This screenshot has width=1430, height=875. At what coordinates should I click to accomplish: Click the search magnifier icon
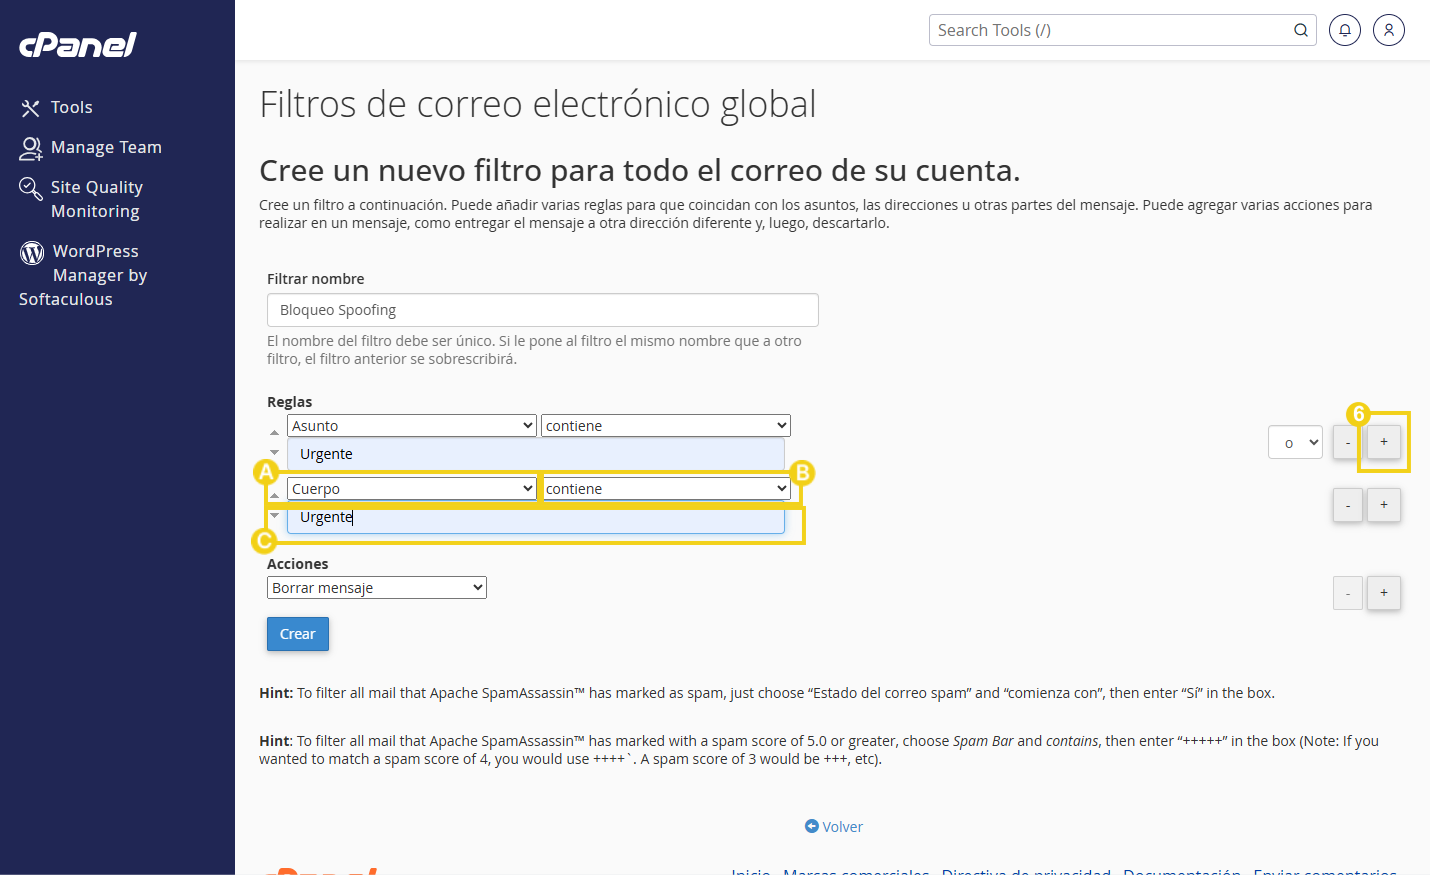tap(1300, 30)
